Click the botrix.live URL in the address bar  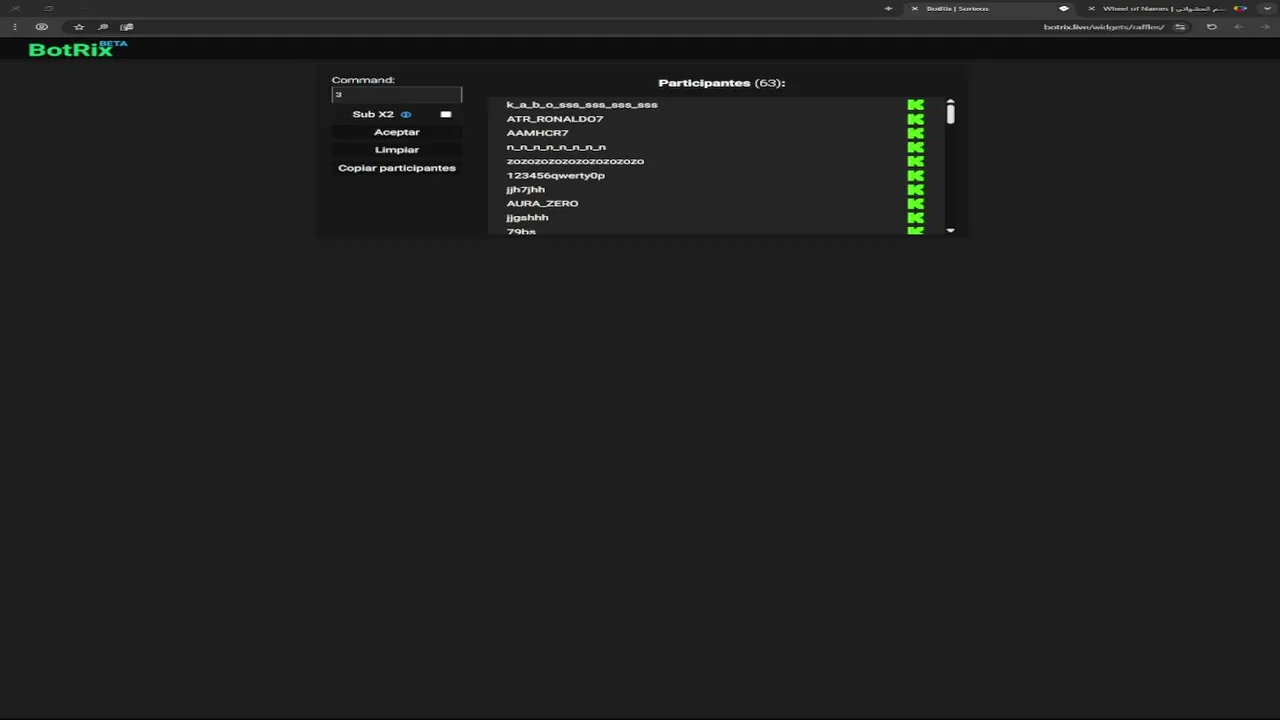point(1104,27)
